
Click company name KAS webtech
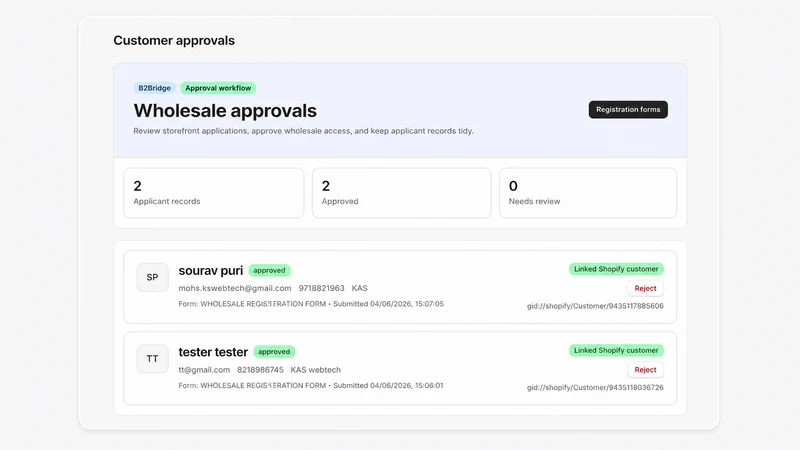pos(316,369)
